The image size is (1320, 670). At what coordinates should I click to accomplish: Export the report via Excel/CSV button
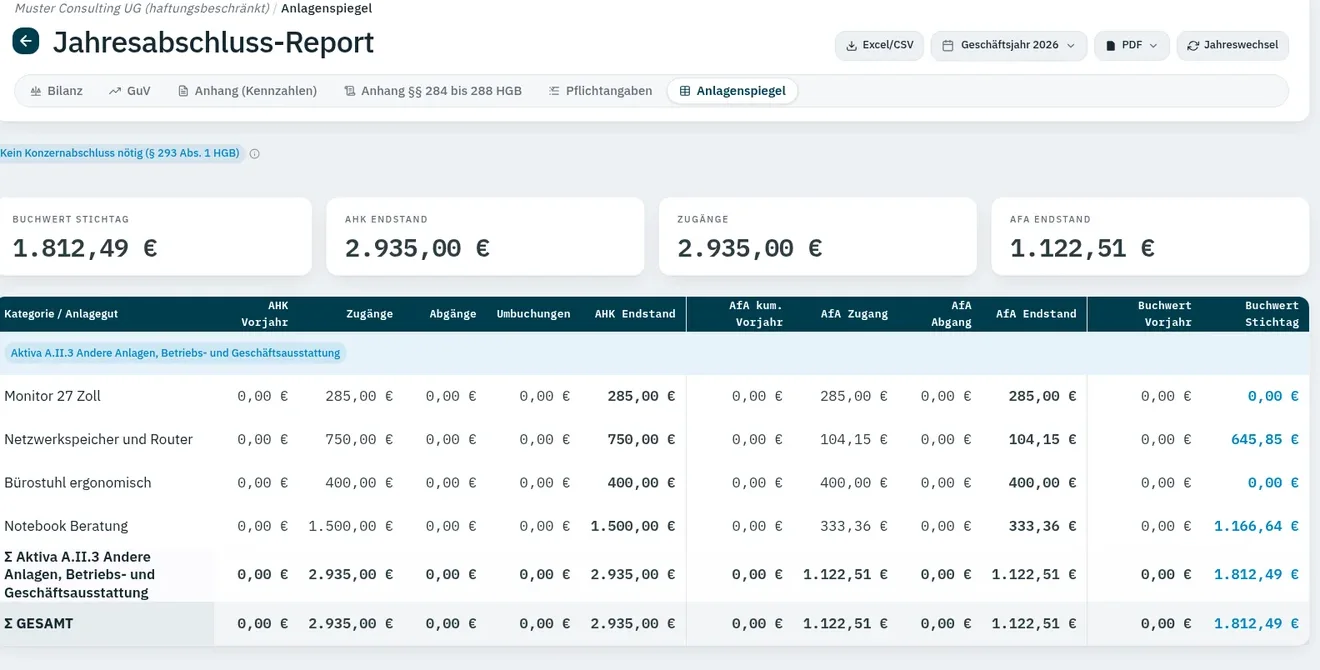880,45
